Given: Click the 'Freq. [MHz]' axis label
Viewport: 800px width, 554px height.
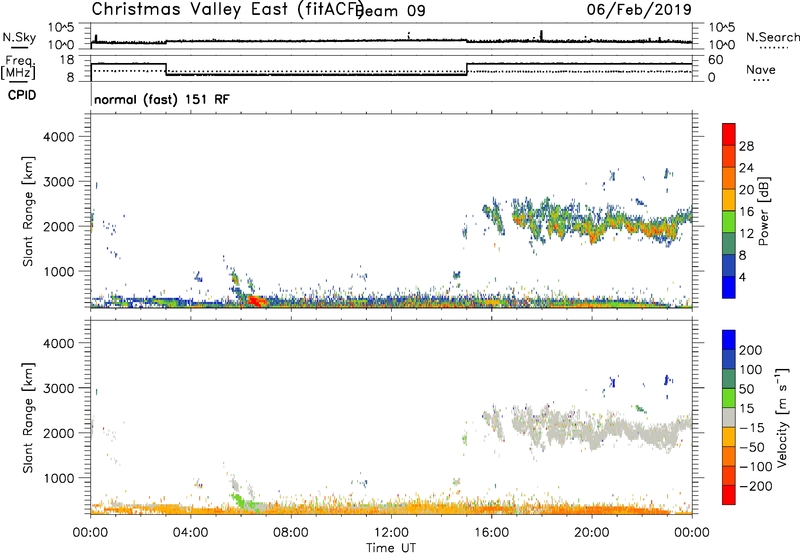Looking at the screenshot, I should coord(19,68).
